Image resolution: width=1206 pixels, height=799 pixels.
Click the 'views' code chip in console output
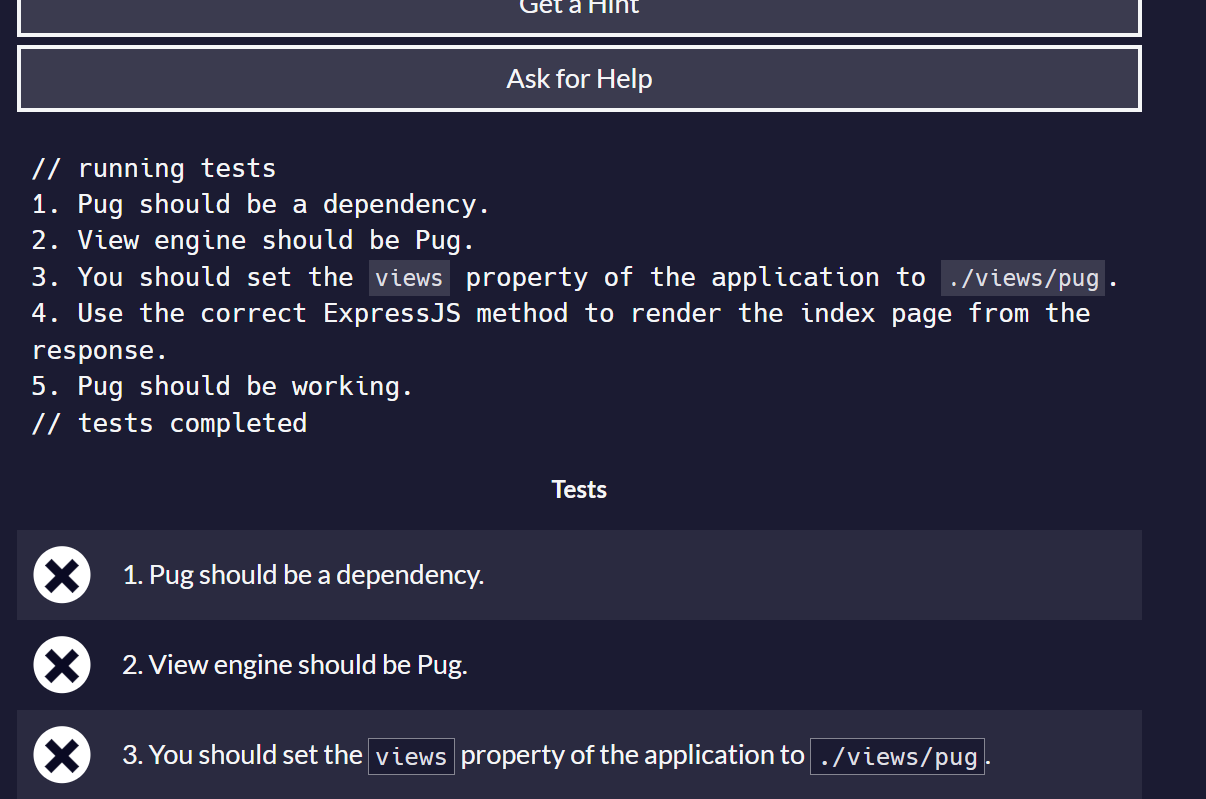(409, 278)
